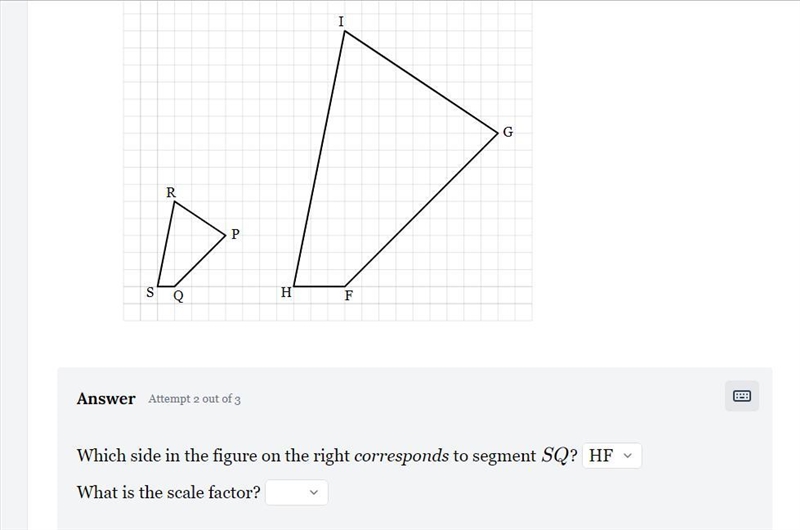Click vertex G on the right figure
Viewport: 800px width, 530px height.
pyautogui.click(x=497, y=134)
